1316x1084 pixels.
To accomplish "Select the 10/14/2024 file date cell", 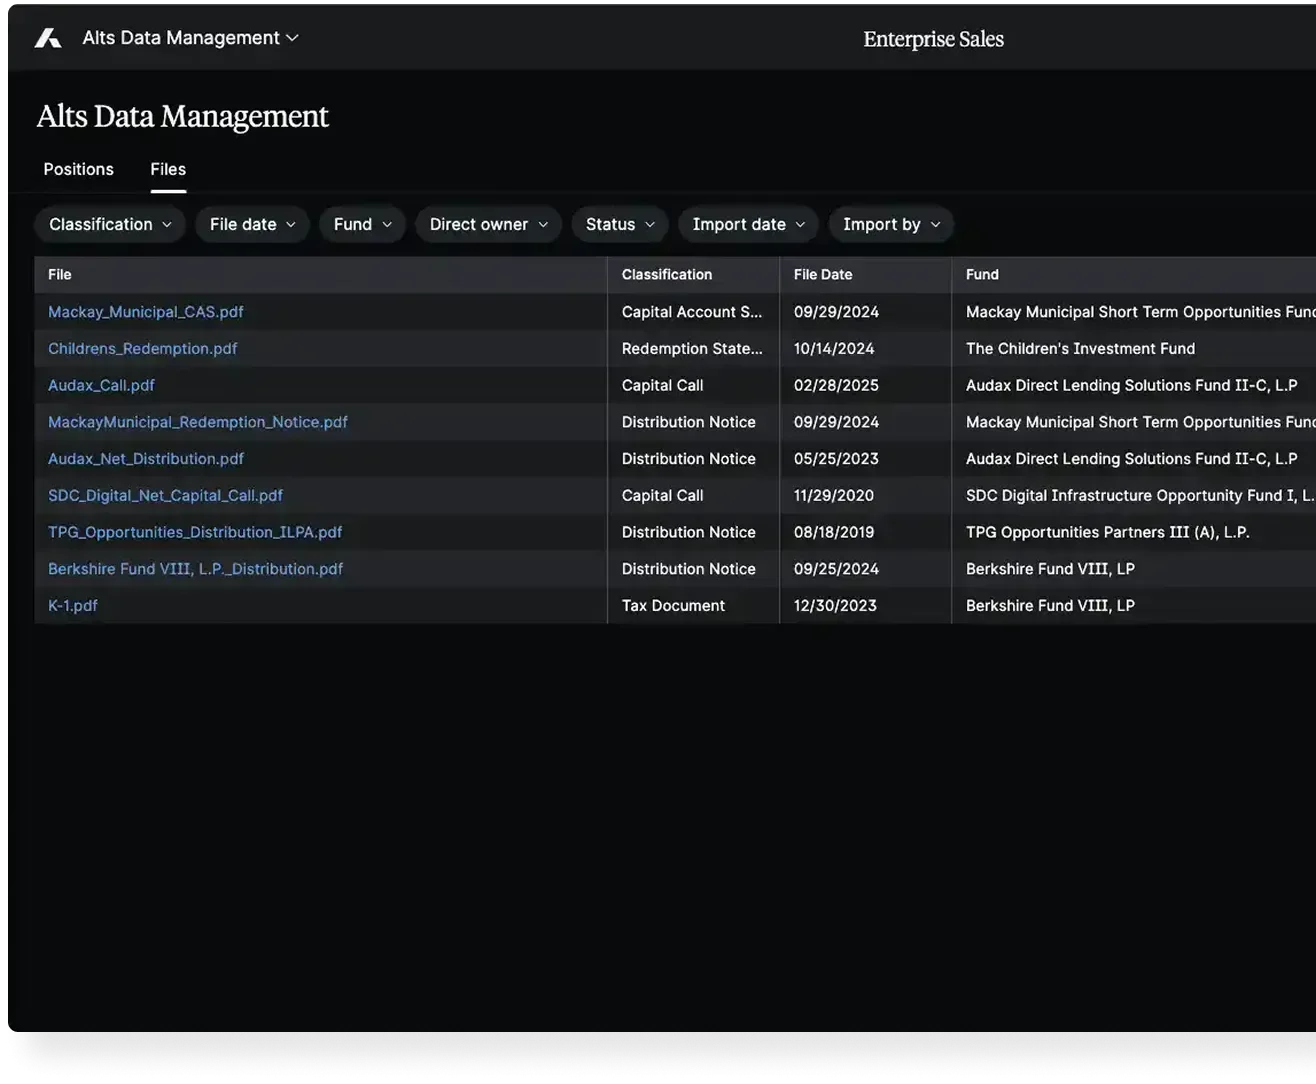I will tap(865, 349).
